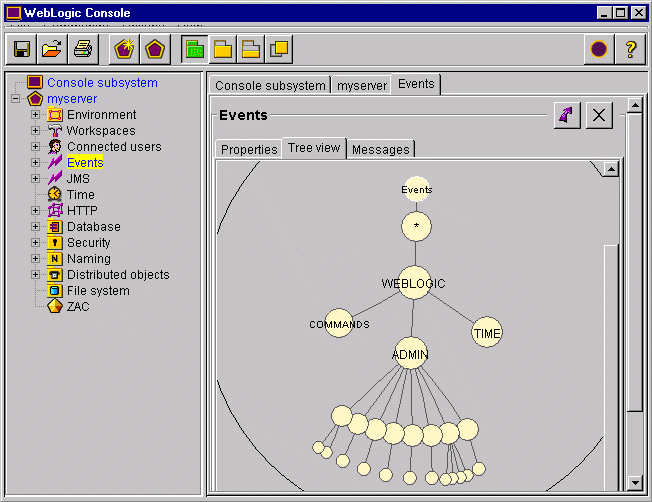Click the Console subsystem monitor icon in tree

[35, 82]
